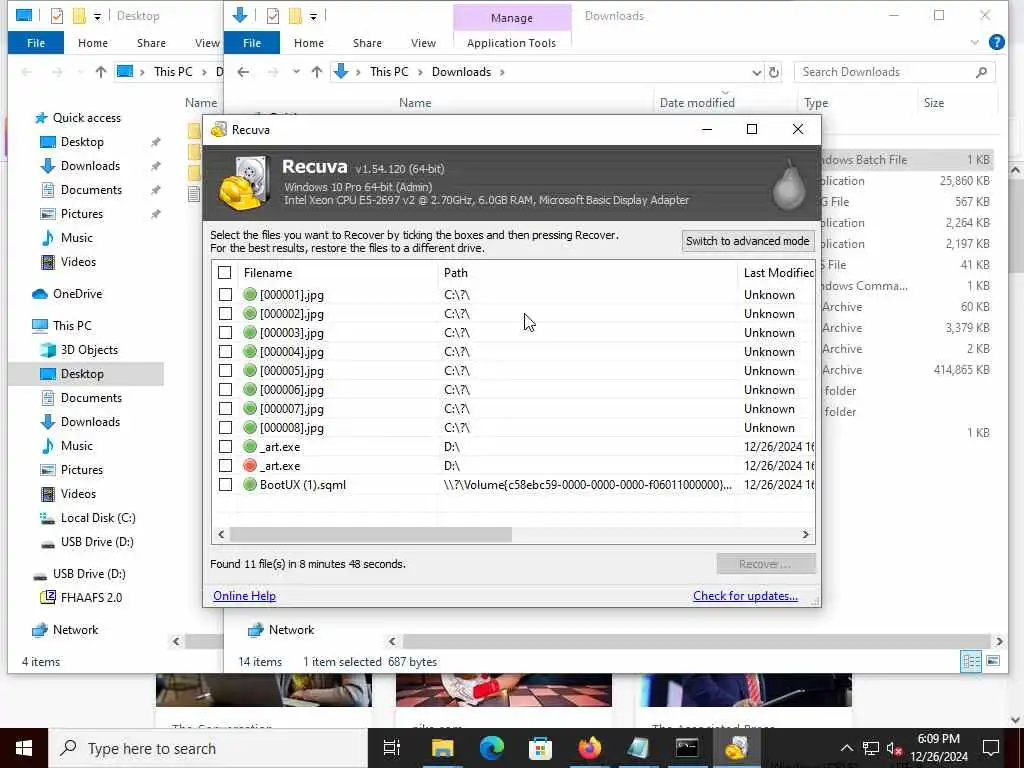Image resolution: width=1024 pixels, height=768 pixels.
Task: Click right arrow of Recuva horizontal scrollbar
Action: pos(805,534)
